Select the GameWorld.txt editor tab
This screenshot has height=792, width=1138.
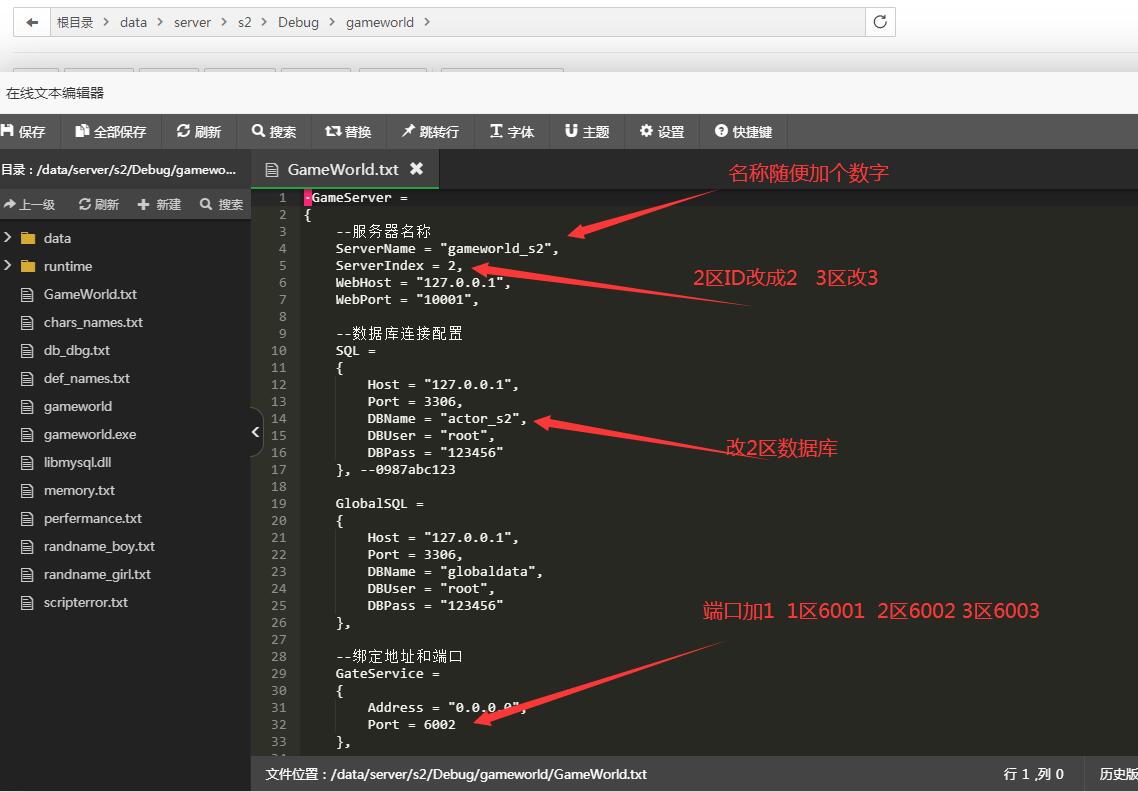[342, 169]
